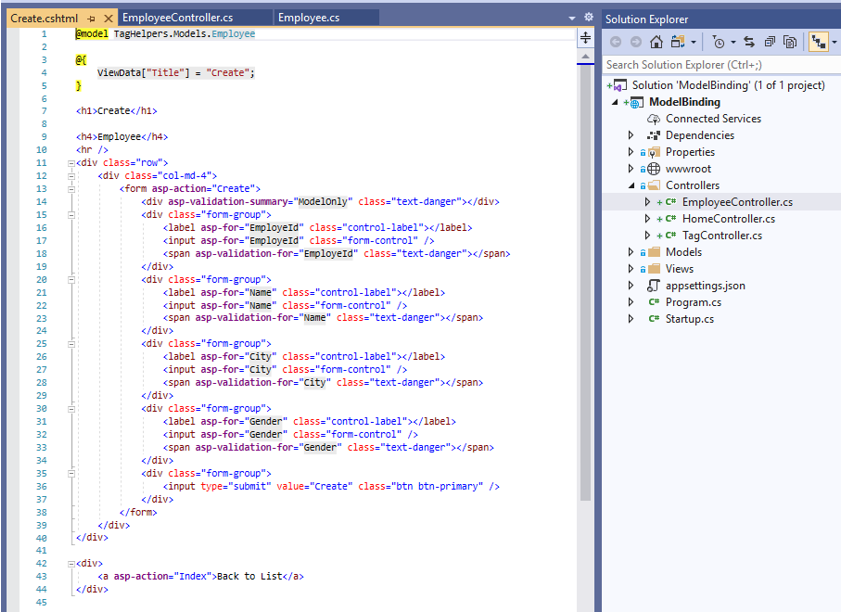Expand HomeController.cs in the tree
844x613 pixels.
pyautogui.click(x=648, y=219)
